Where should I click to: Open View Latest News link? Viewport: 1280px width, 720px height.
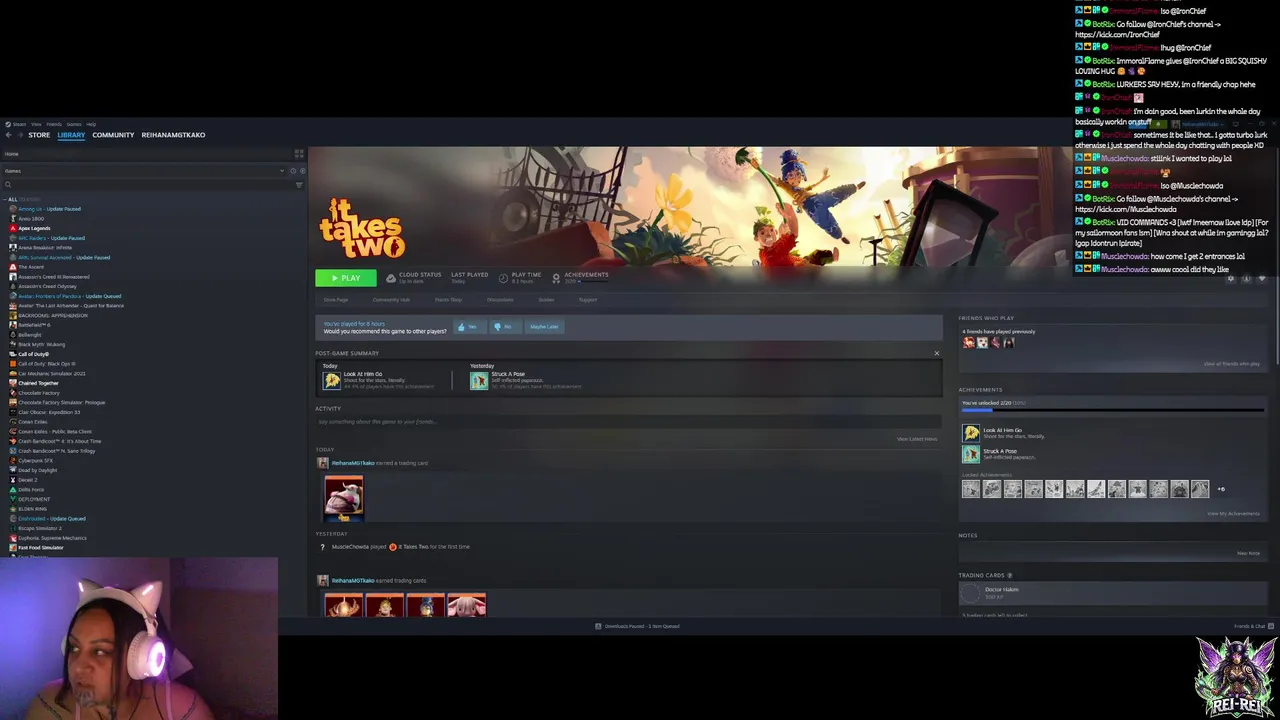(x=917, y=439)
